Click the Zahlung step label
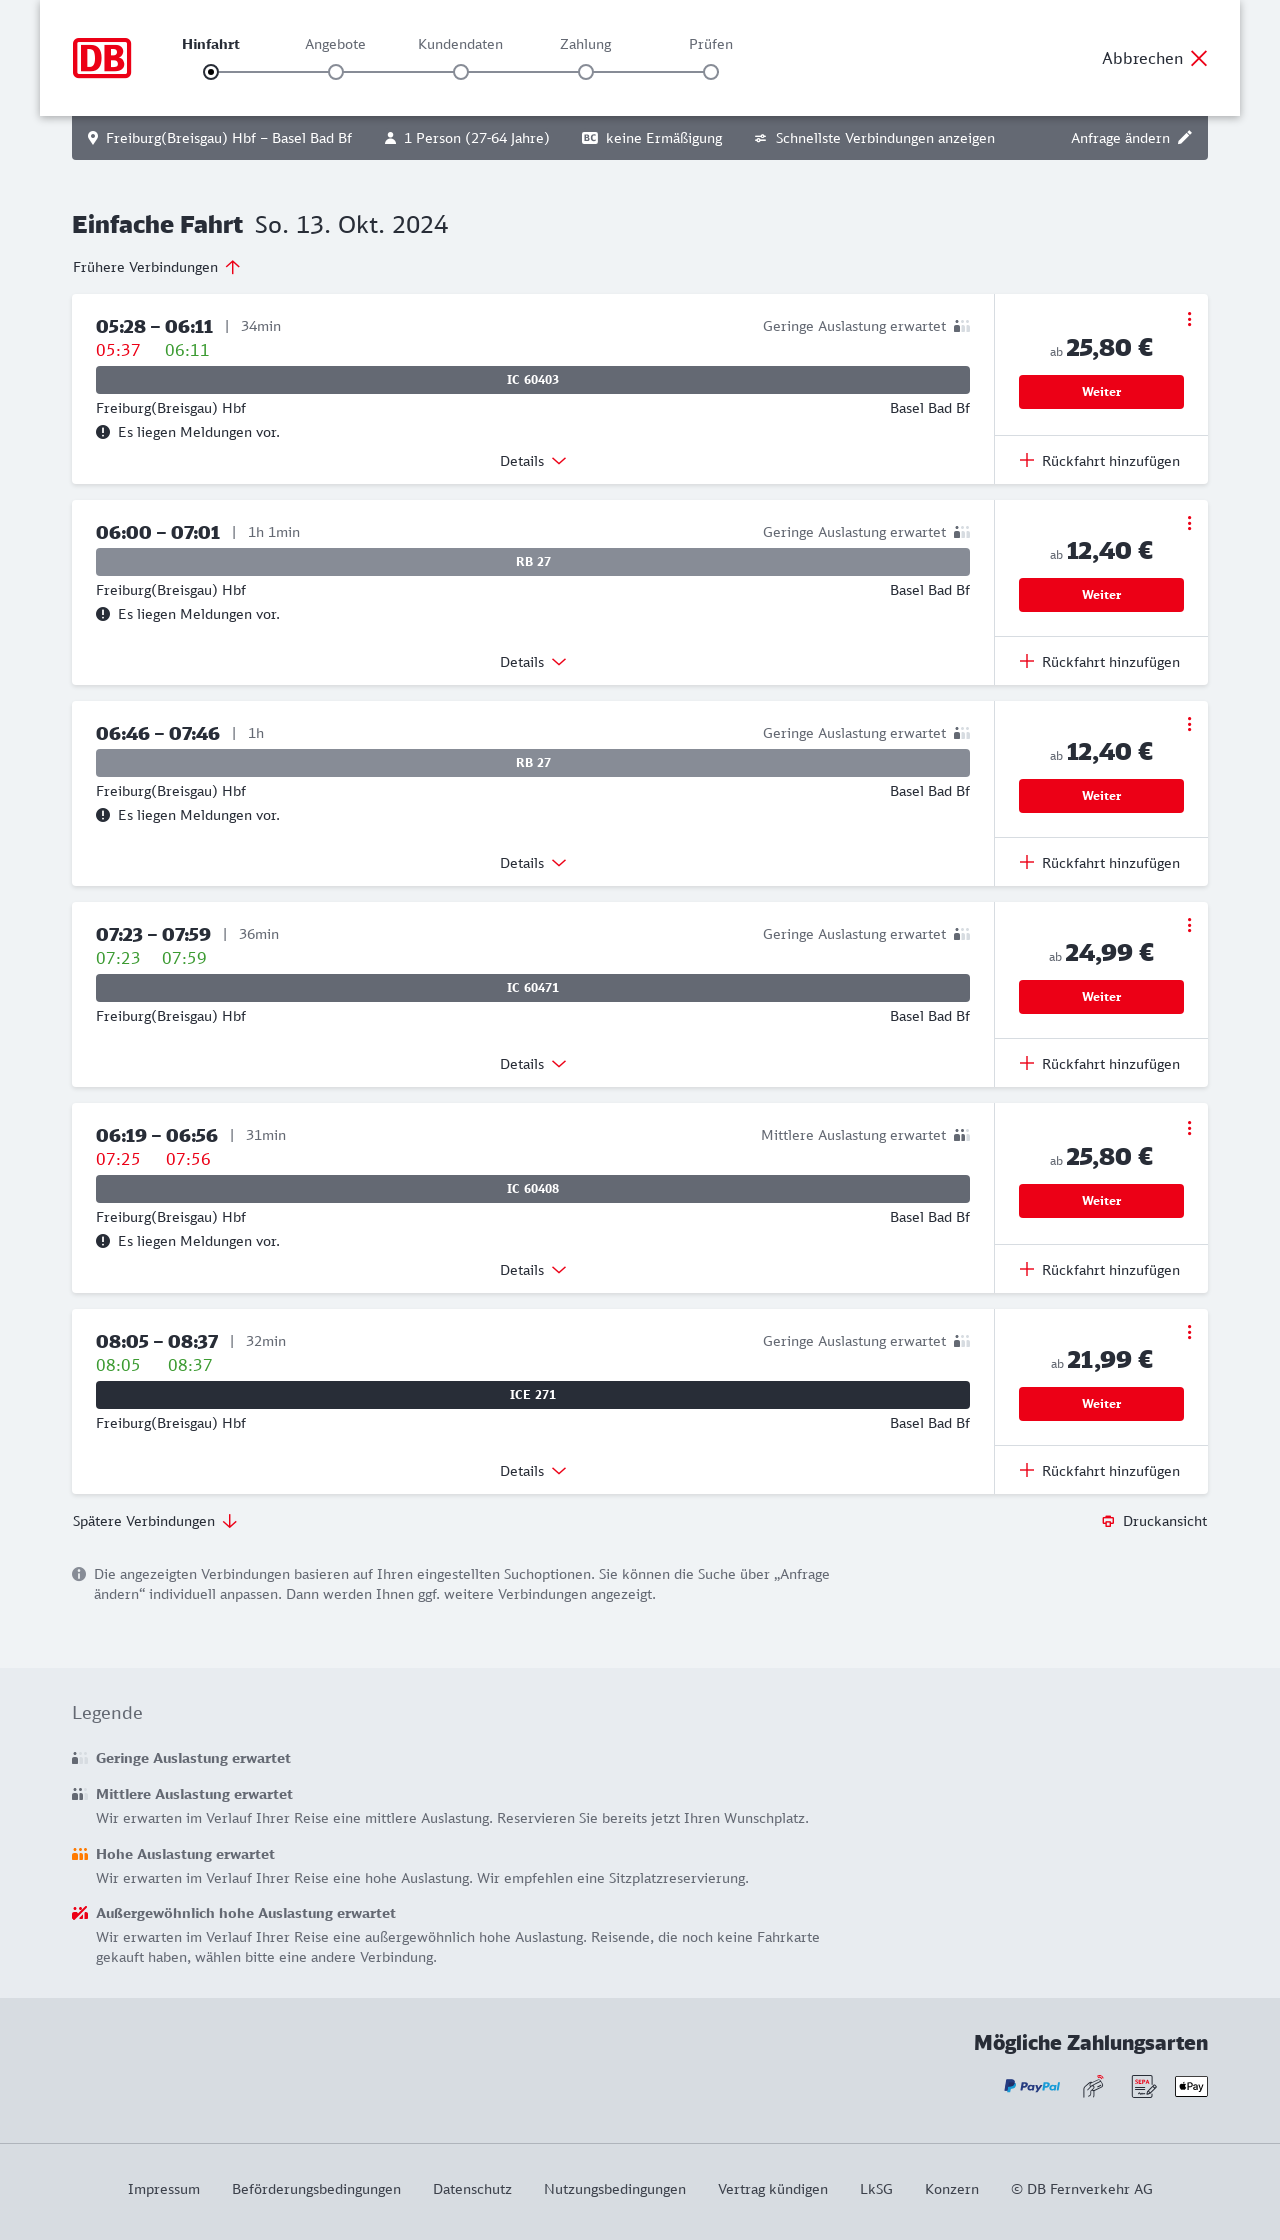 pos(586,44)
